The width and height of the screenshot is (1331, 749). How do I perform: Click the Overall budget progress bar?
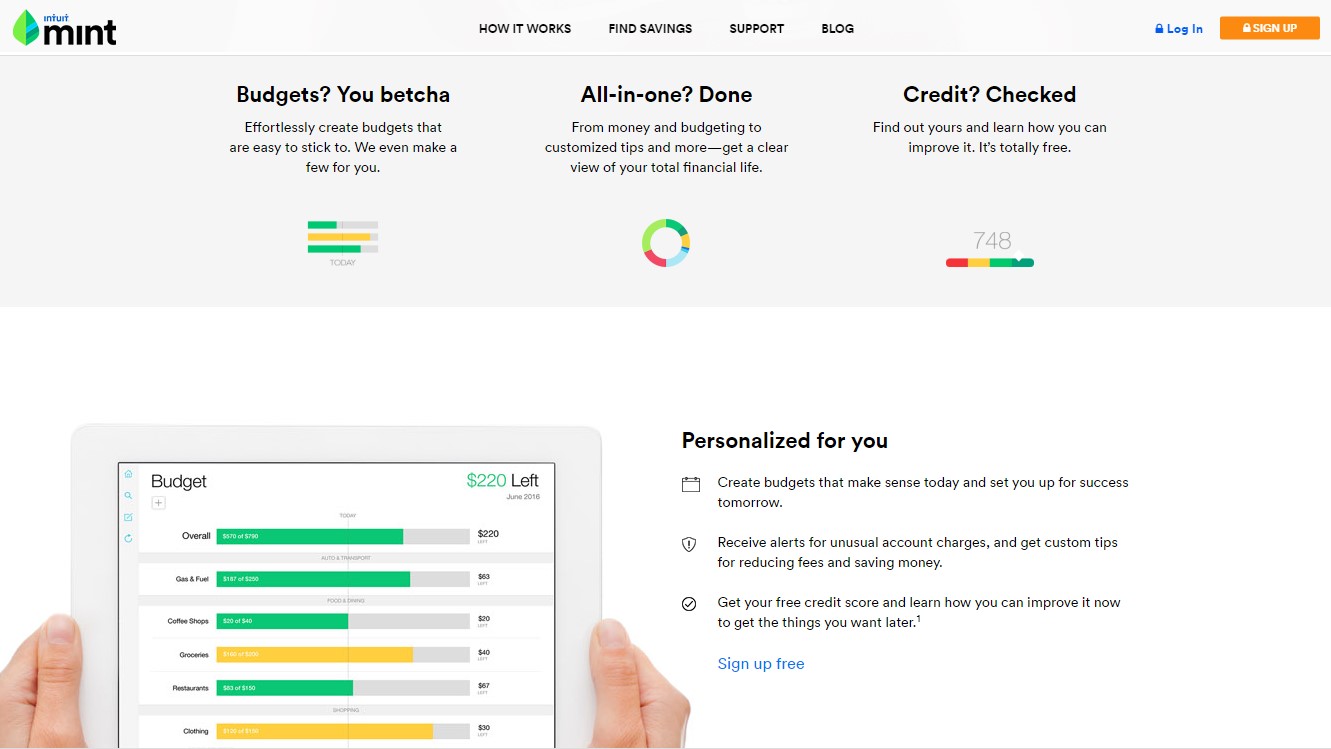click(x=343, y=536)
